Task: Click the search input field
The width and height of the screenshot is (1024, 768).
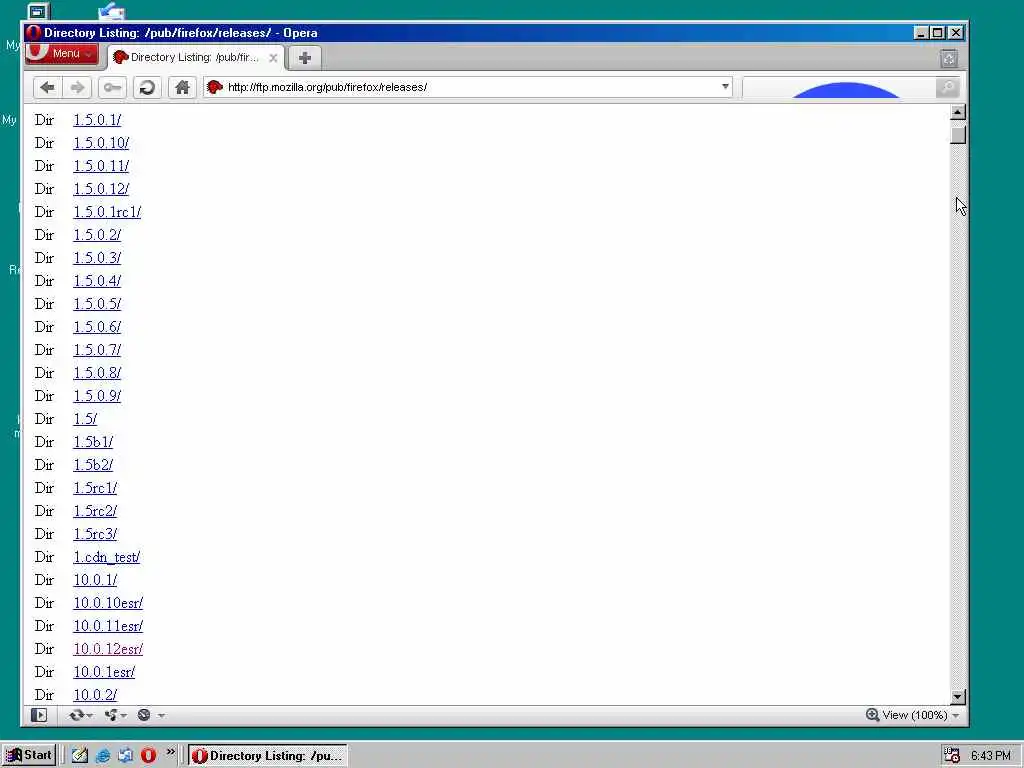Action: pyautogui.click(x=839, y=87)
